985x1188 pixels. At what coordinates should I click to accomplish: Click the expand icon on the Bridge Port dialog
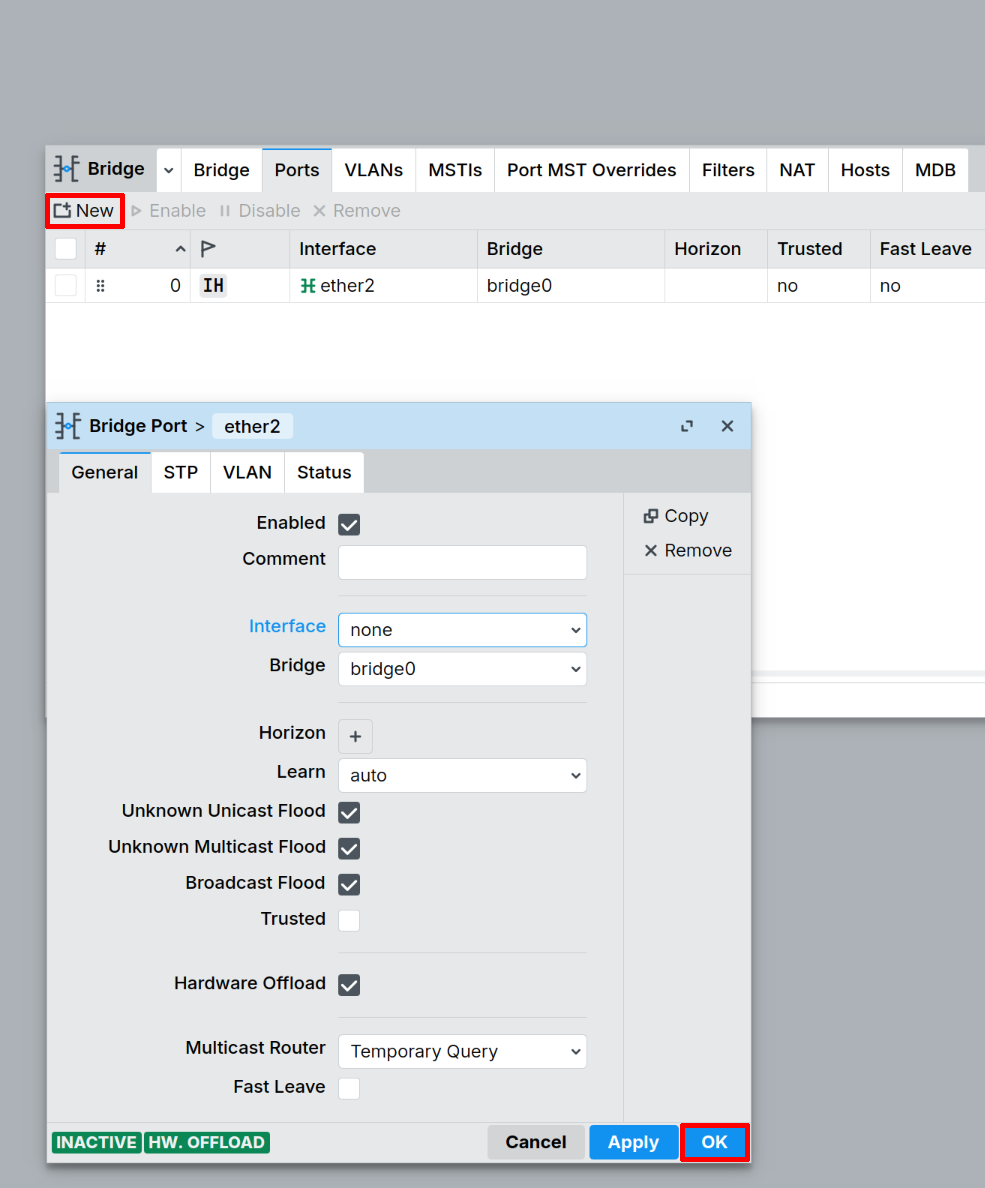[x=687, y=425]
